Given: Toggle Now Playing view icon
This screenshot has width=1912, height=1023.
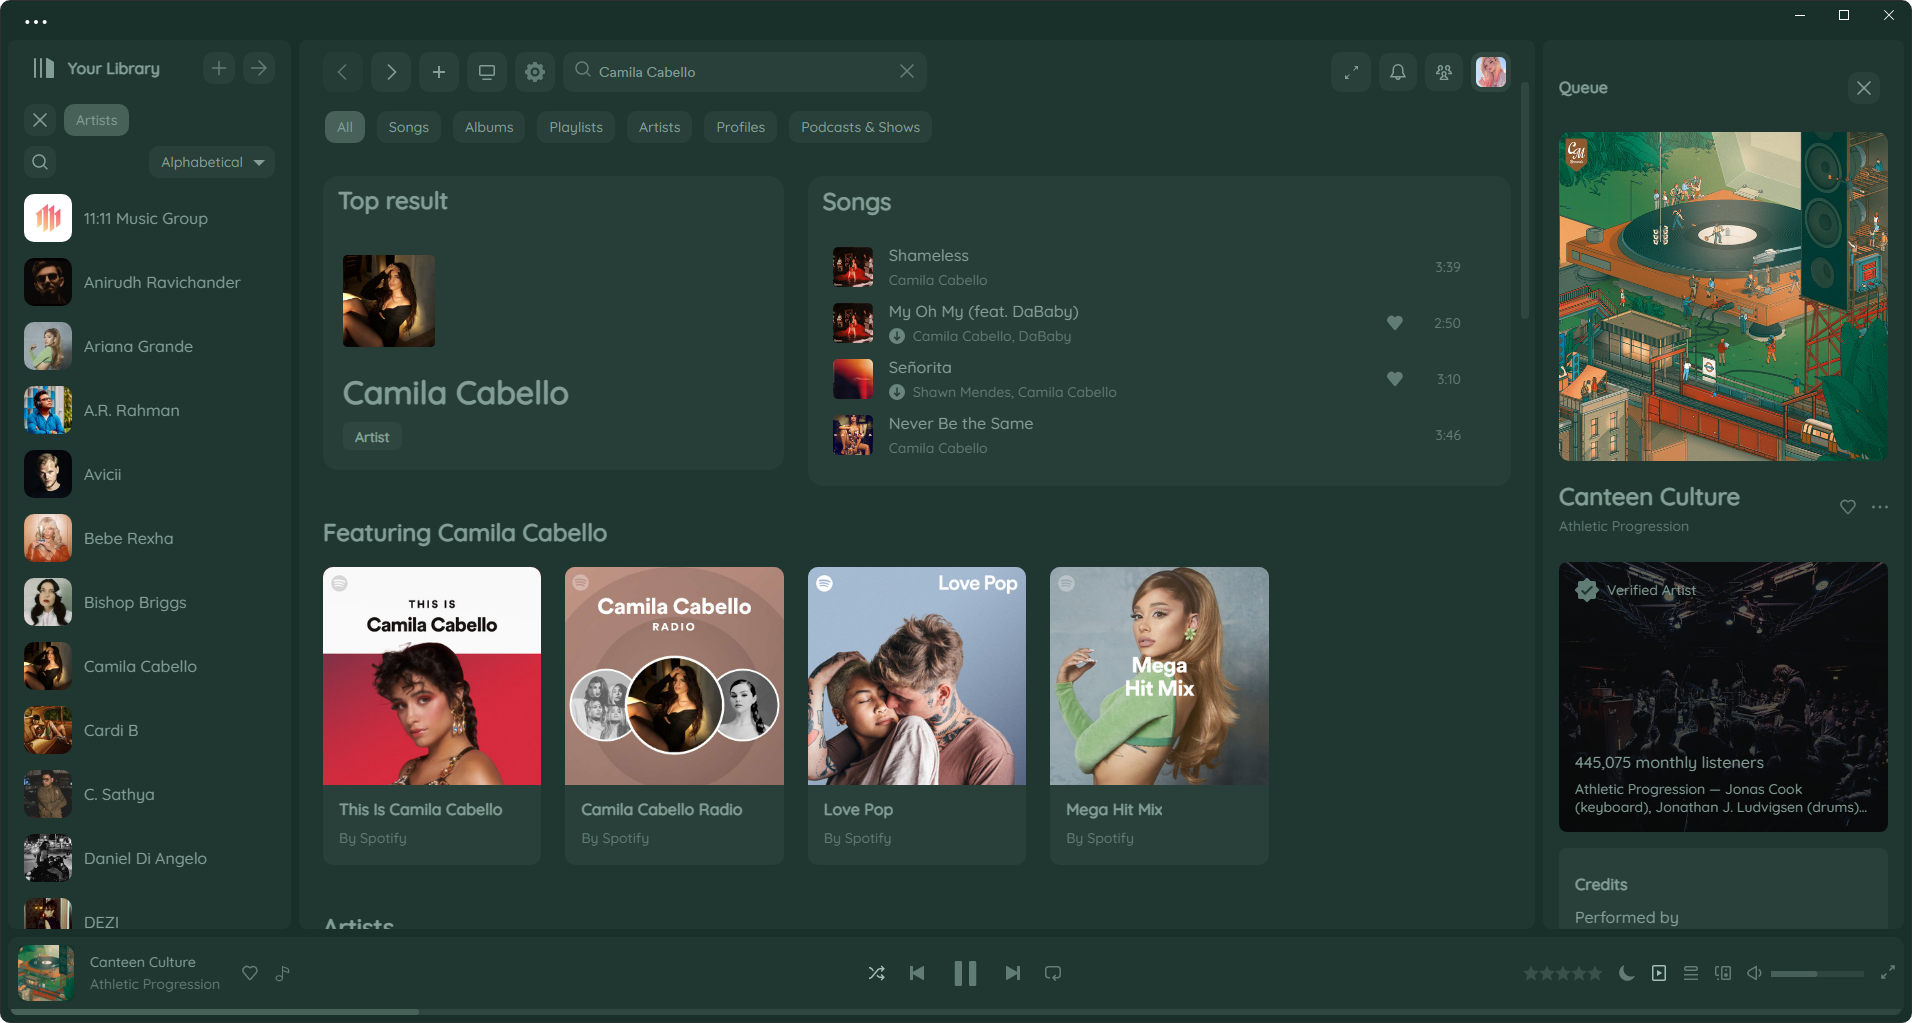Looking at the screenshot, I should coord(1659,973).
